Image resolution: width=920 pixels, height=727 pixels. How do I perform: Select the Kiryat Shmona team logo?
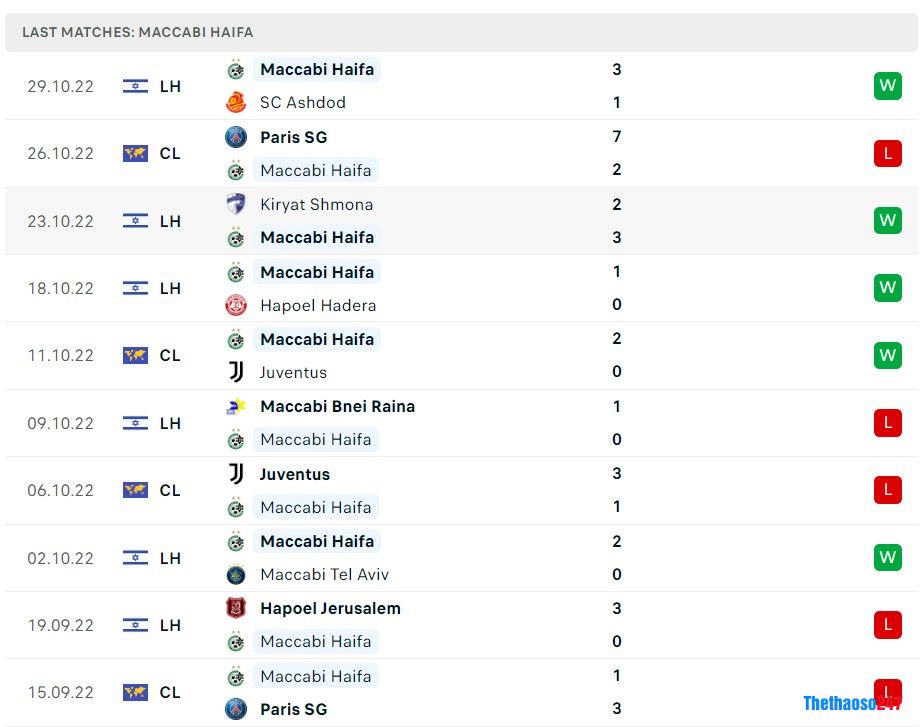click(236, 204)
